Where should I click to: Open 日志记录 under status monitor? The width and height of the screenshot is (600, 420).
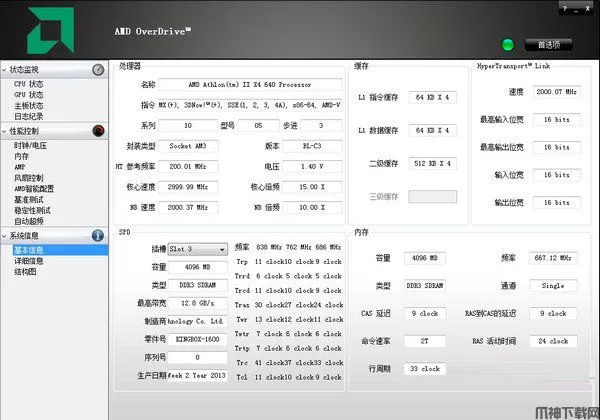(29, 115)
